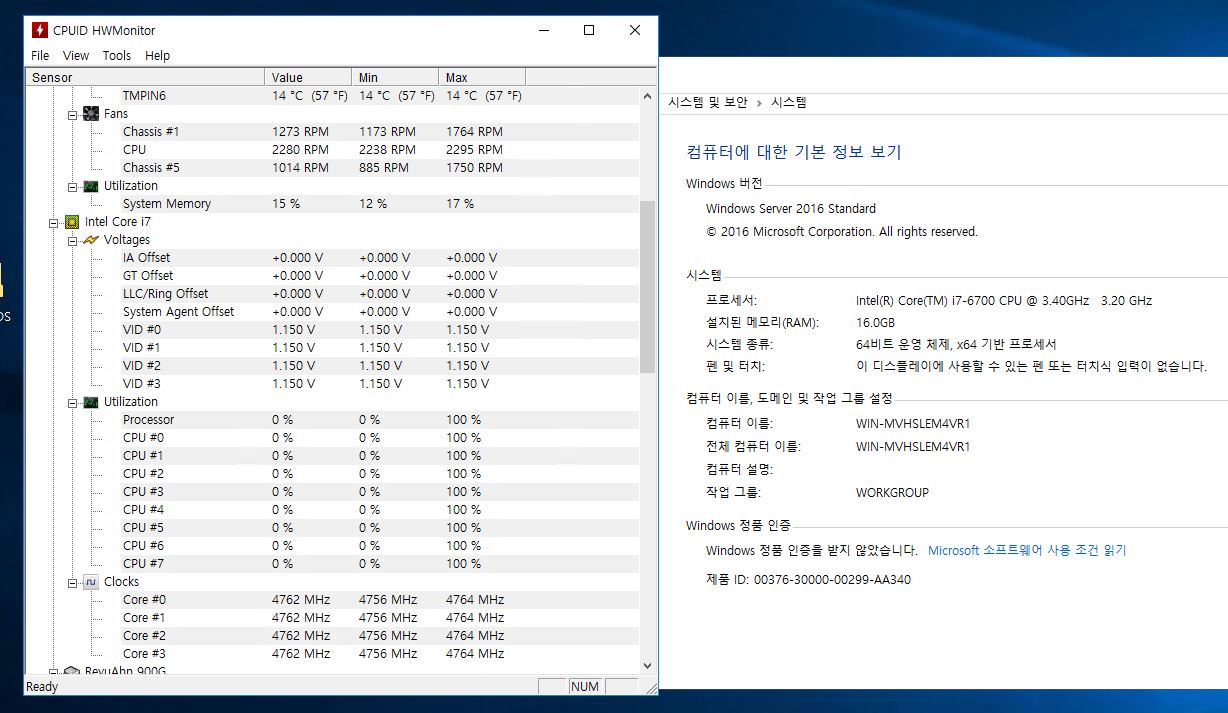The width and height of the screenshot is (1228, 713).
Task: Collapse the Intel Core i7 node
Action: pyautogui.click(x=54, y=222)
